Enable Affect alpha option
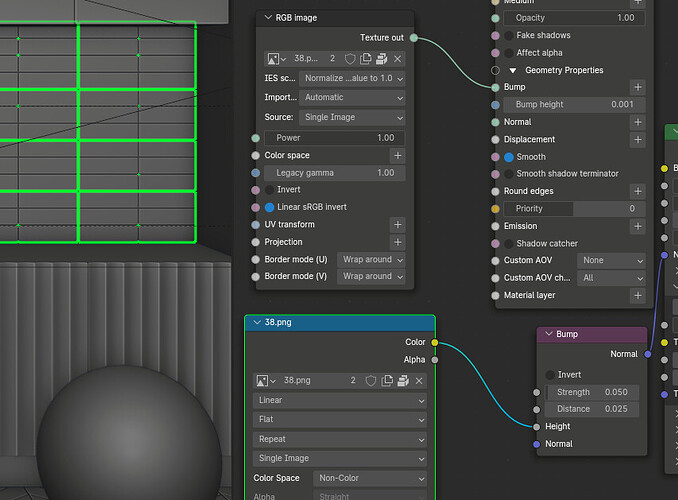The height and width of the screenshot is (500, 678). [509, 53]
